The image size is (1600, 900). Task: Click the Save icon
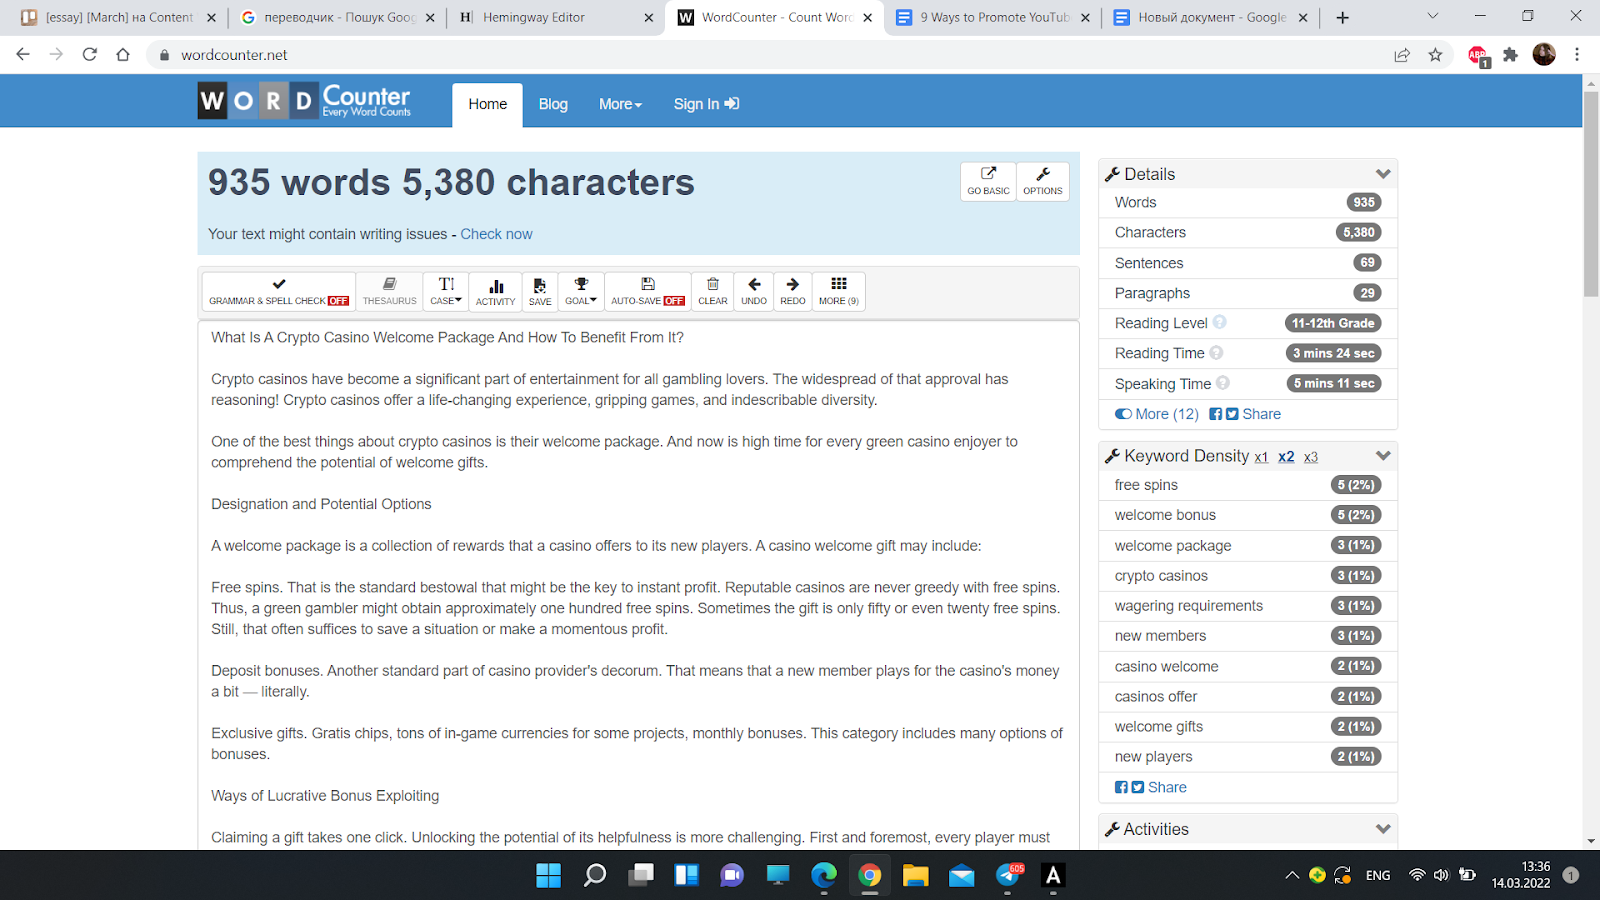[540, 291]
